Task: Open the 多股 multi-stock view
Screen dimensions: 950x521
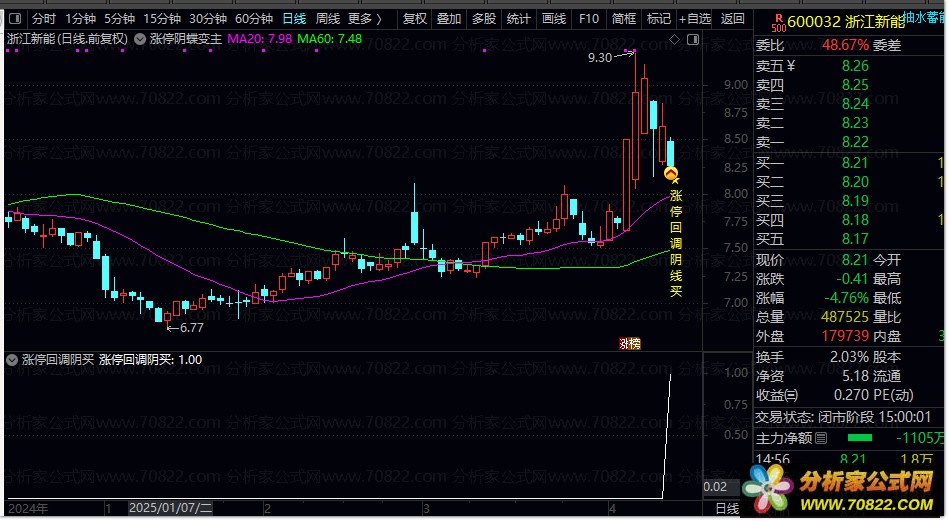Action: [x=483, y=19]
